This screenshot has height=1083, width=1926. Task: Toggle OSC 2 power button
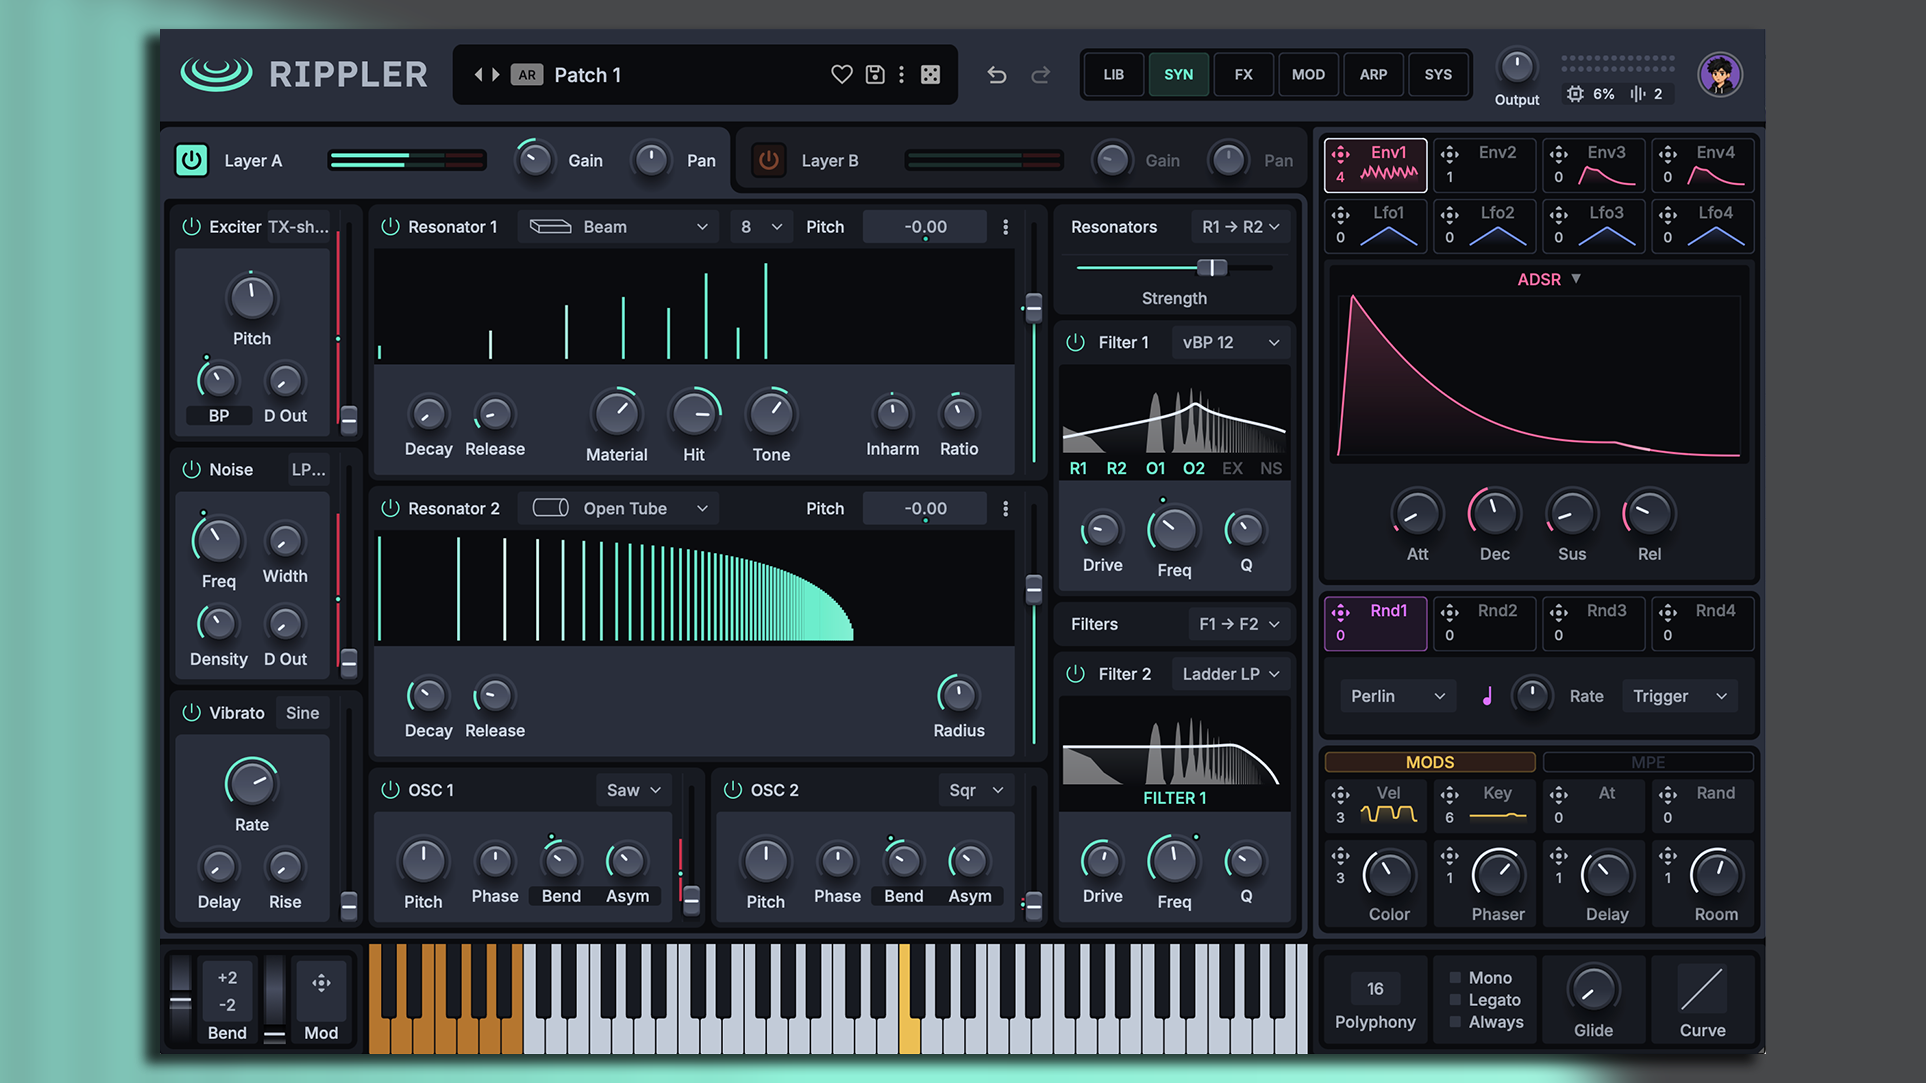733,790
